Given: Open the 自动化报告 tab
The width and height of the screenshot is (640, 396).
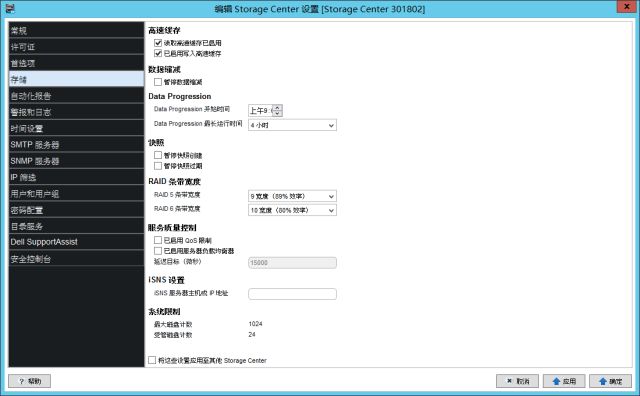Looking at the screenshot, I should pyautogui.click(x=76, y=96).
